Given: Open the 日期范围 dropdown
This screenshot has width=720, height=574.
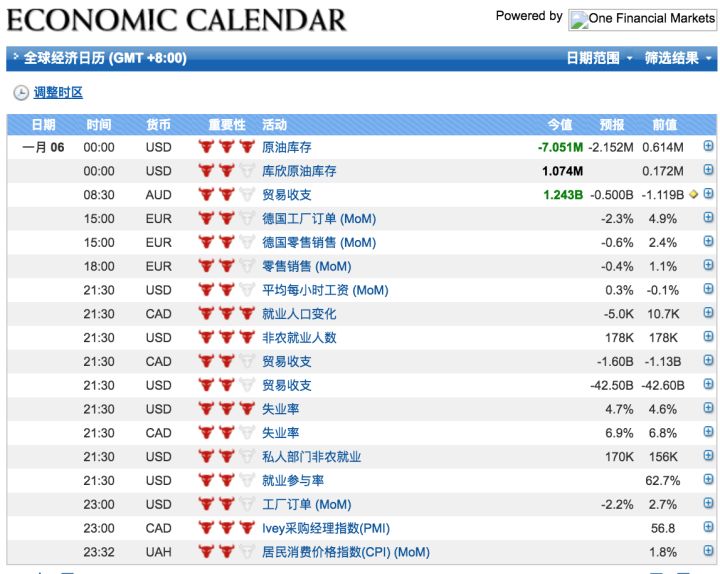Looking at the screenshot, I should [x=599, y=59].
